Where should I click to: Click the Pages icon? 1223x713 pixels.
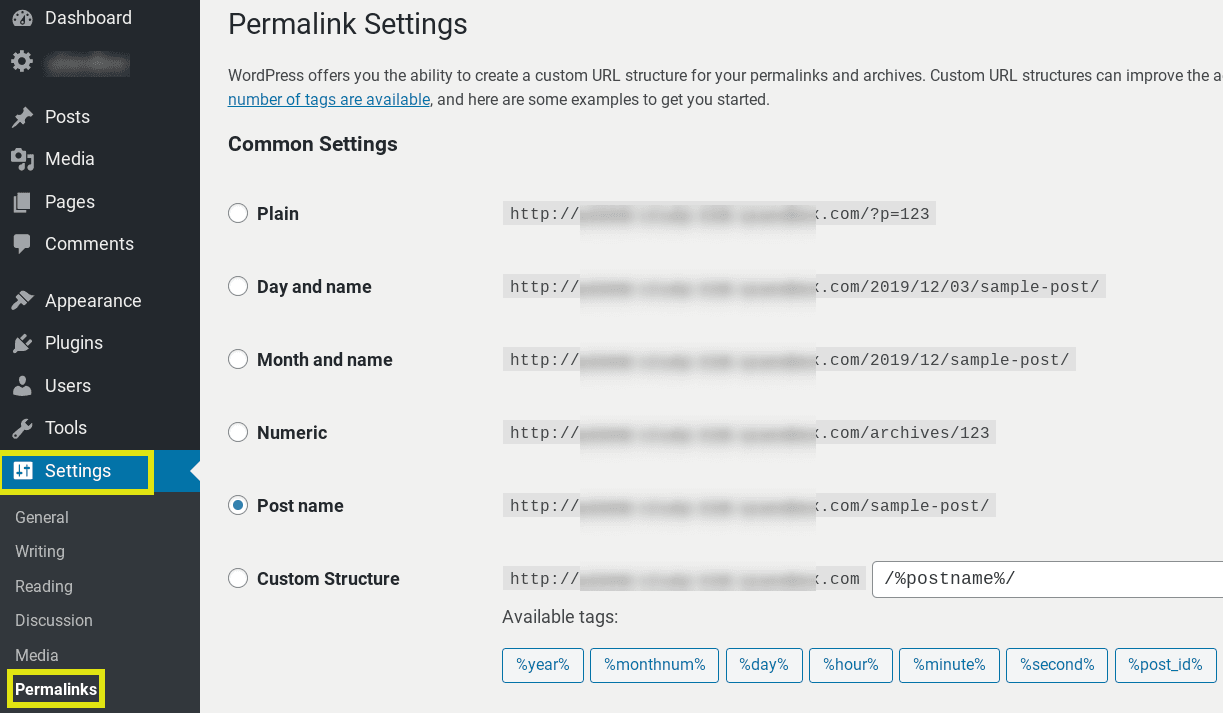[22, 202]
